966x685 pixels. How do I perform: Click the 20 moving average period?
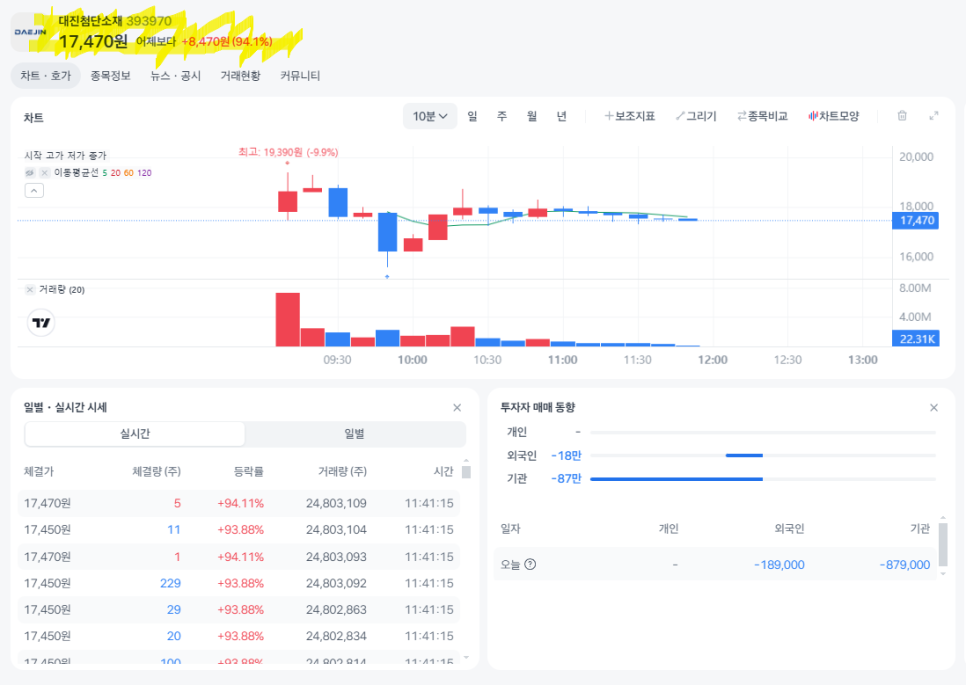[116, 173]
